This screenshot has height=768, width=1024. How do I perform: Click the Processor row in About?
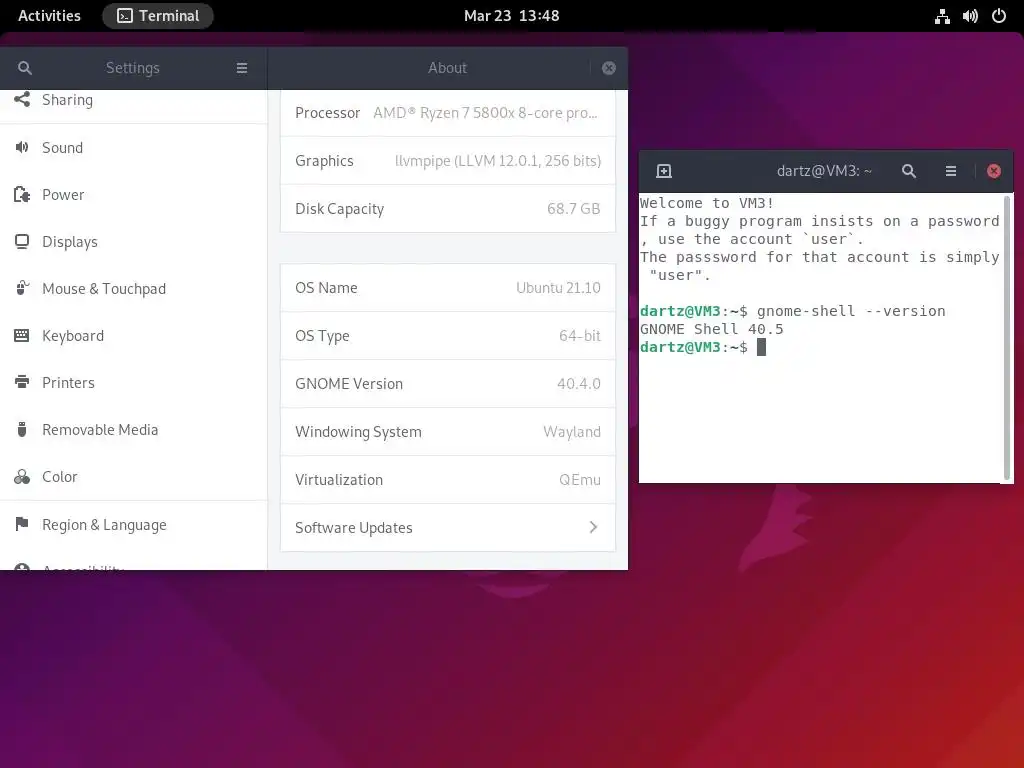448,112
